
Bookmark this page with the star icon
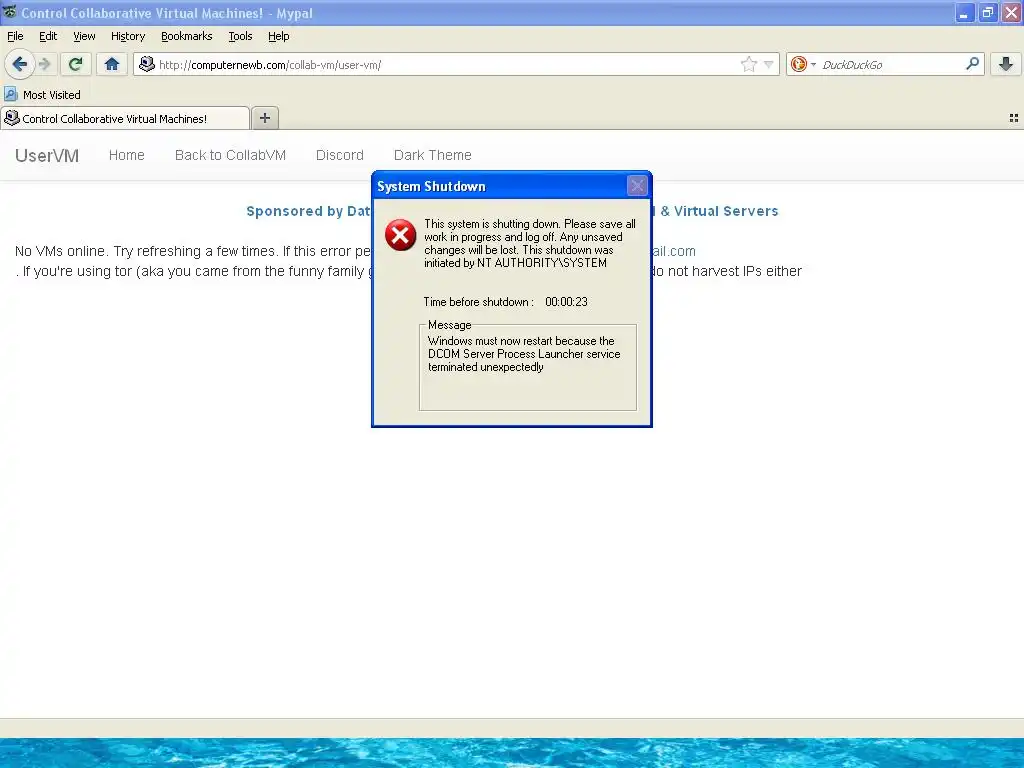(748, 64)
